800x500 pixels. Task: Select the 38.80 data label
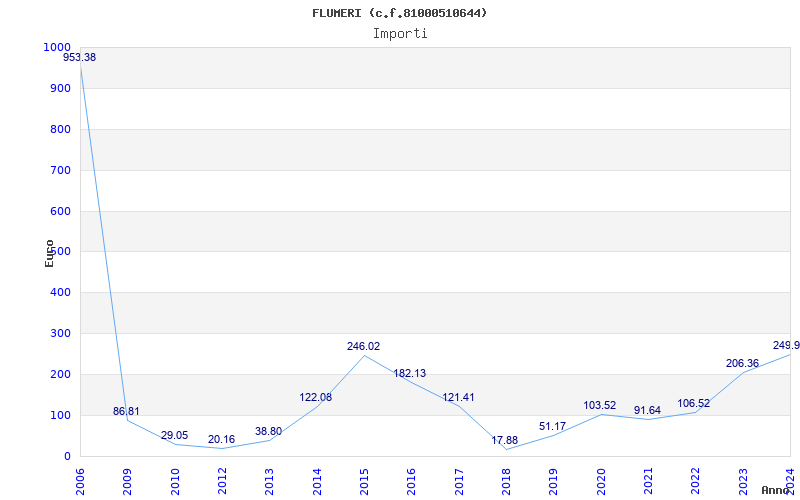point(268,431)
